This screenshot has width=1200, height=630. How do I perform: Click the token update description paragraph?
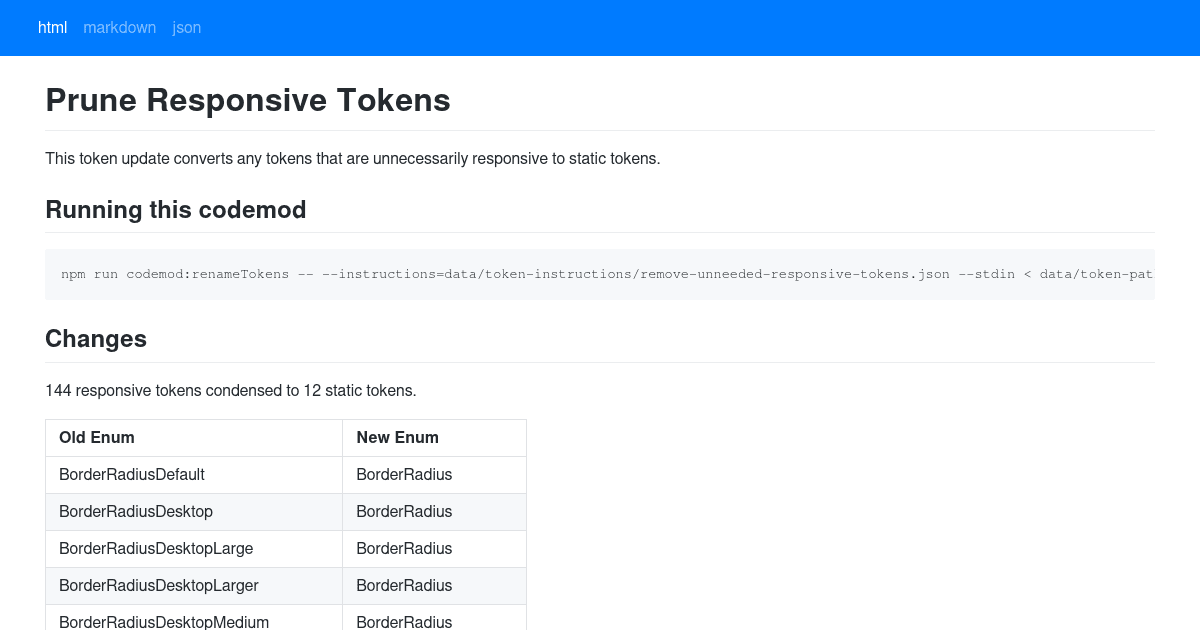tap(352, 158)
